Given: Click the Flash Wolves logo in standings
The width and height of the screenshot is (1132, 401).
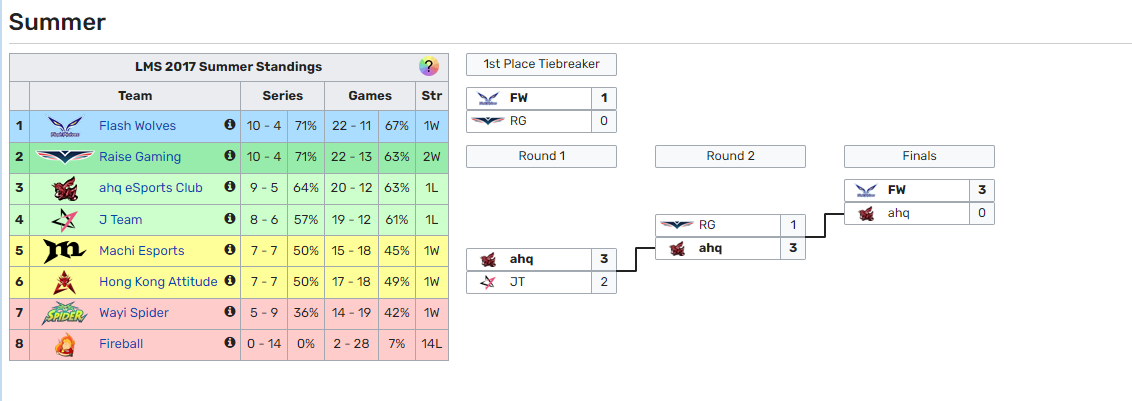Looking at the screenshot, I should tap(65, 126).
